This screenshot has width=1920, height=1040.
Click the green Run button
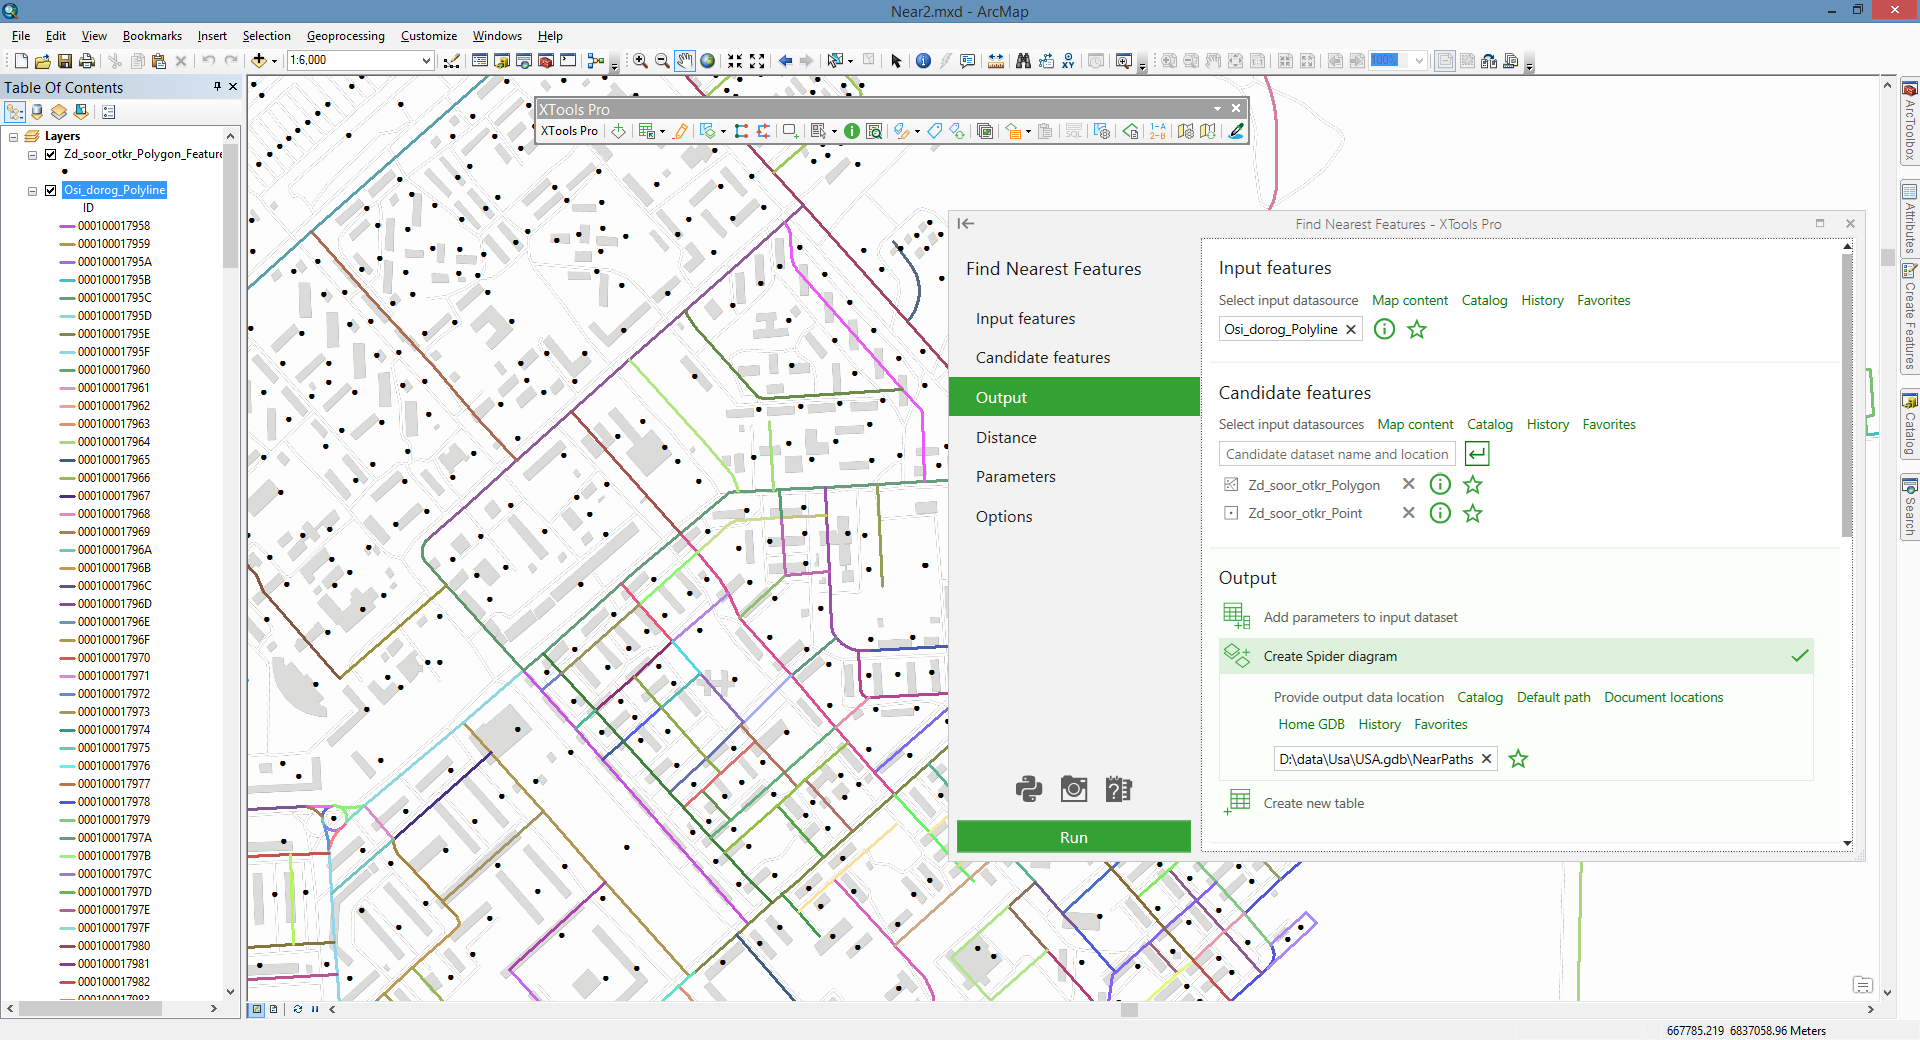click(x=1074, y=837)
